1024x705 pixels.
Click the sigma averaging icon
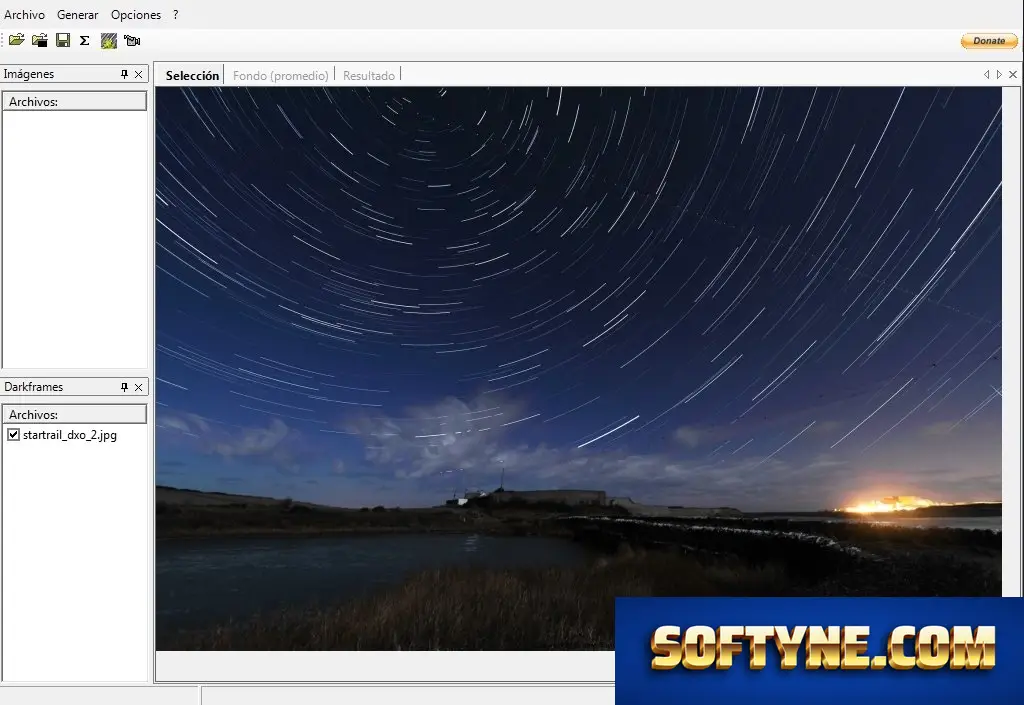click(85, 40)
